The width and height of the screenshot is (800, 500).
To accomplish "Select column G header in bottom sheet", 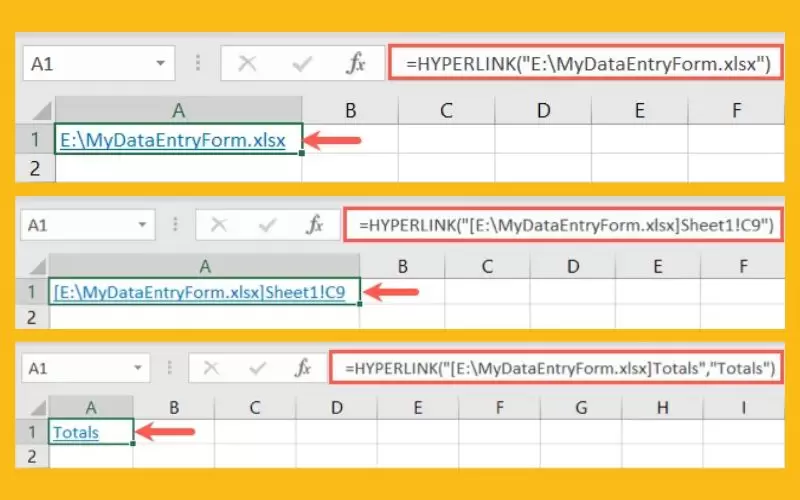I will [x=581, y=407].
